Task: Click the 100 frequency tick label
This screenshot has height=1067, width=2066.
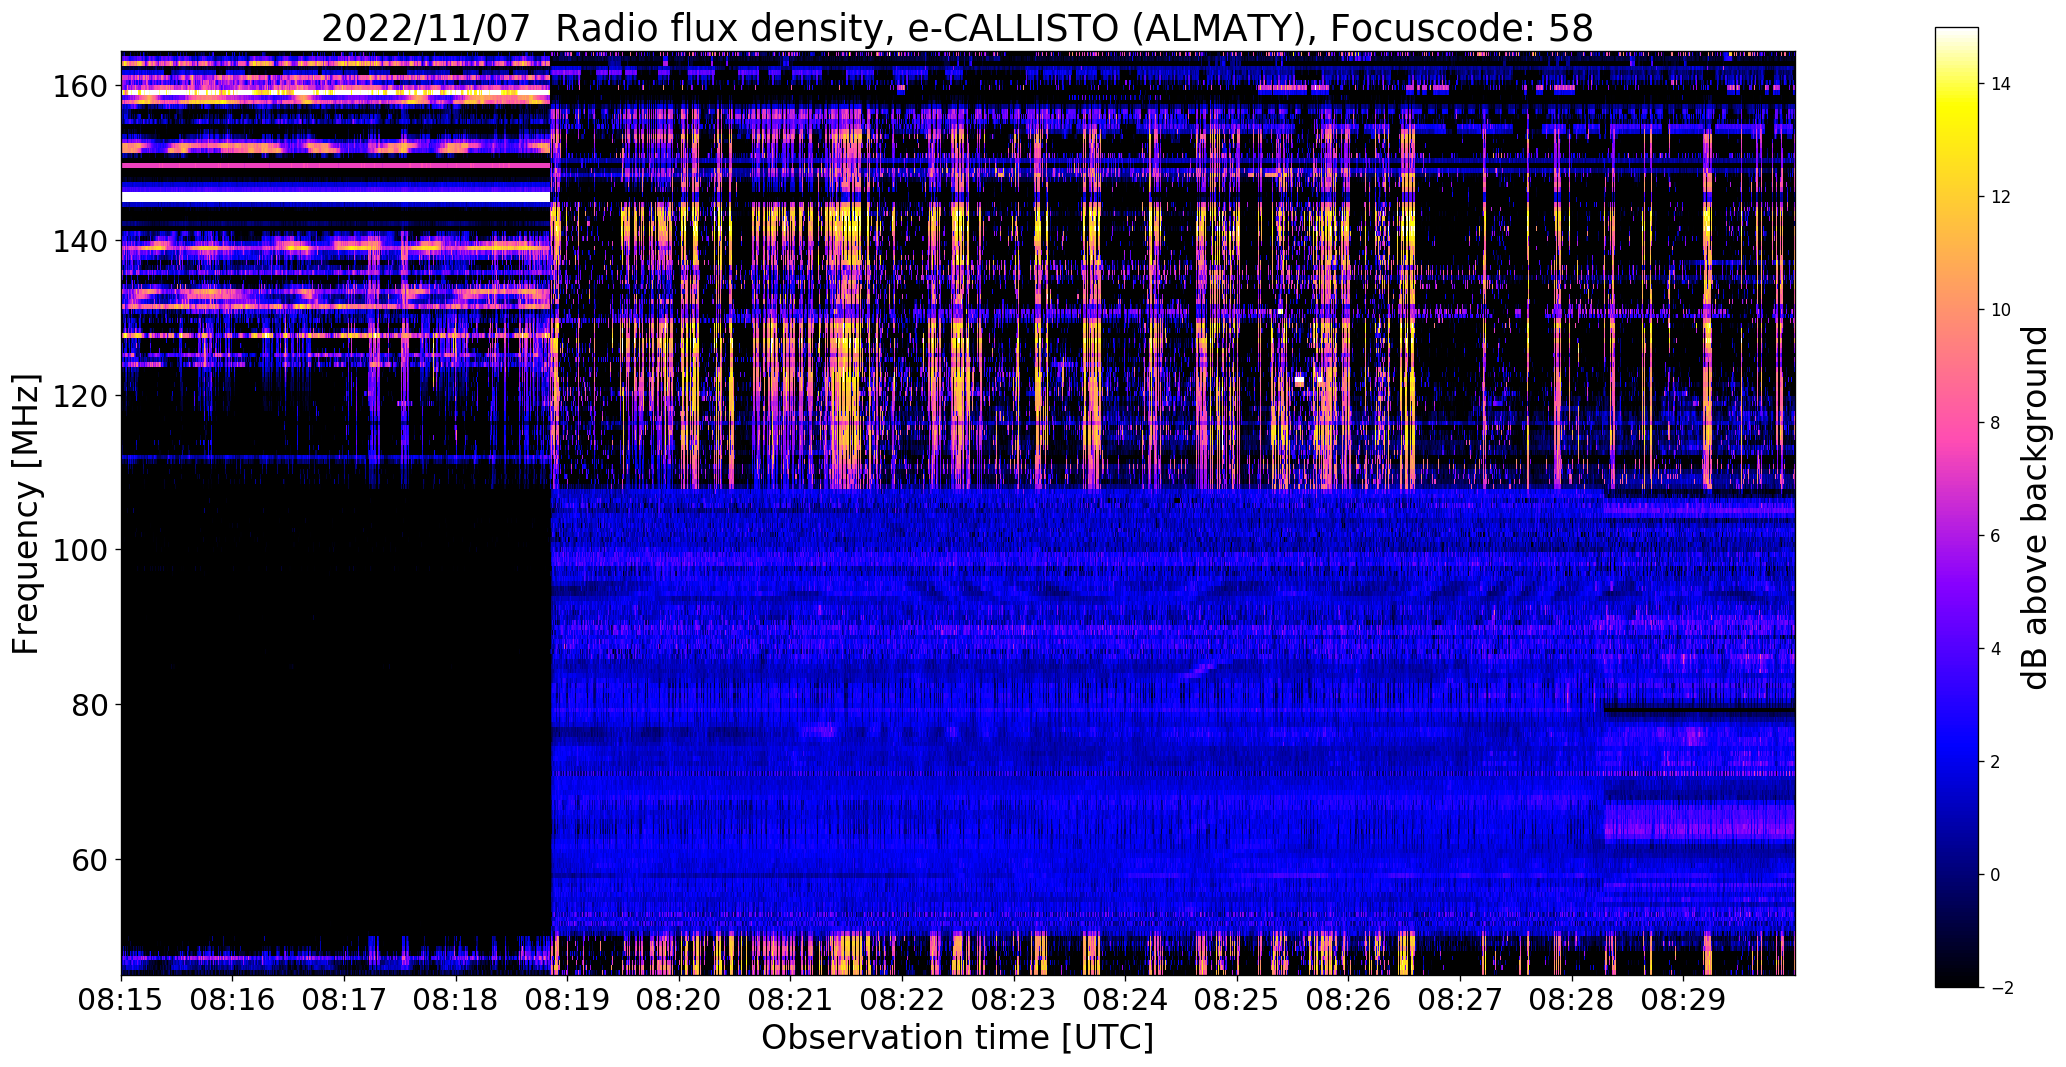Action: [83, 550]
